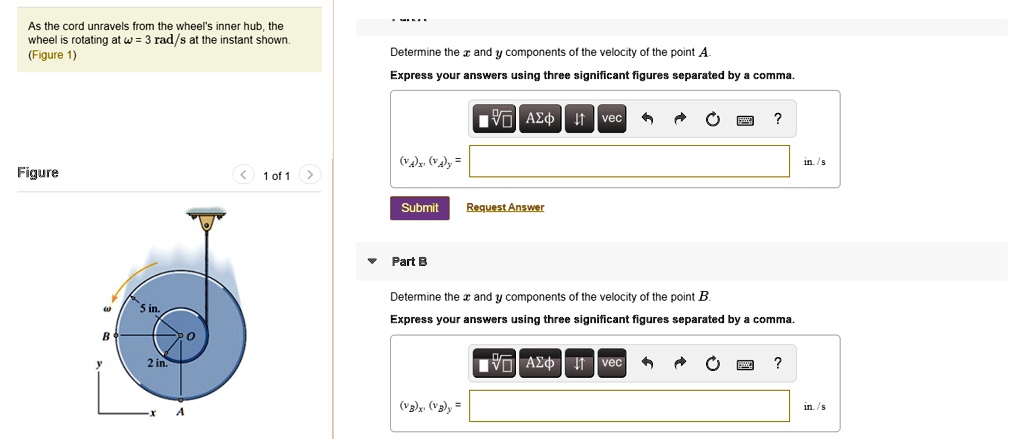Click the templates icon in Part B toolbar
1024x439 pixels.
click(x=495, y=364)
